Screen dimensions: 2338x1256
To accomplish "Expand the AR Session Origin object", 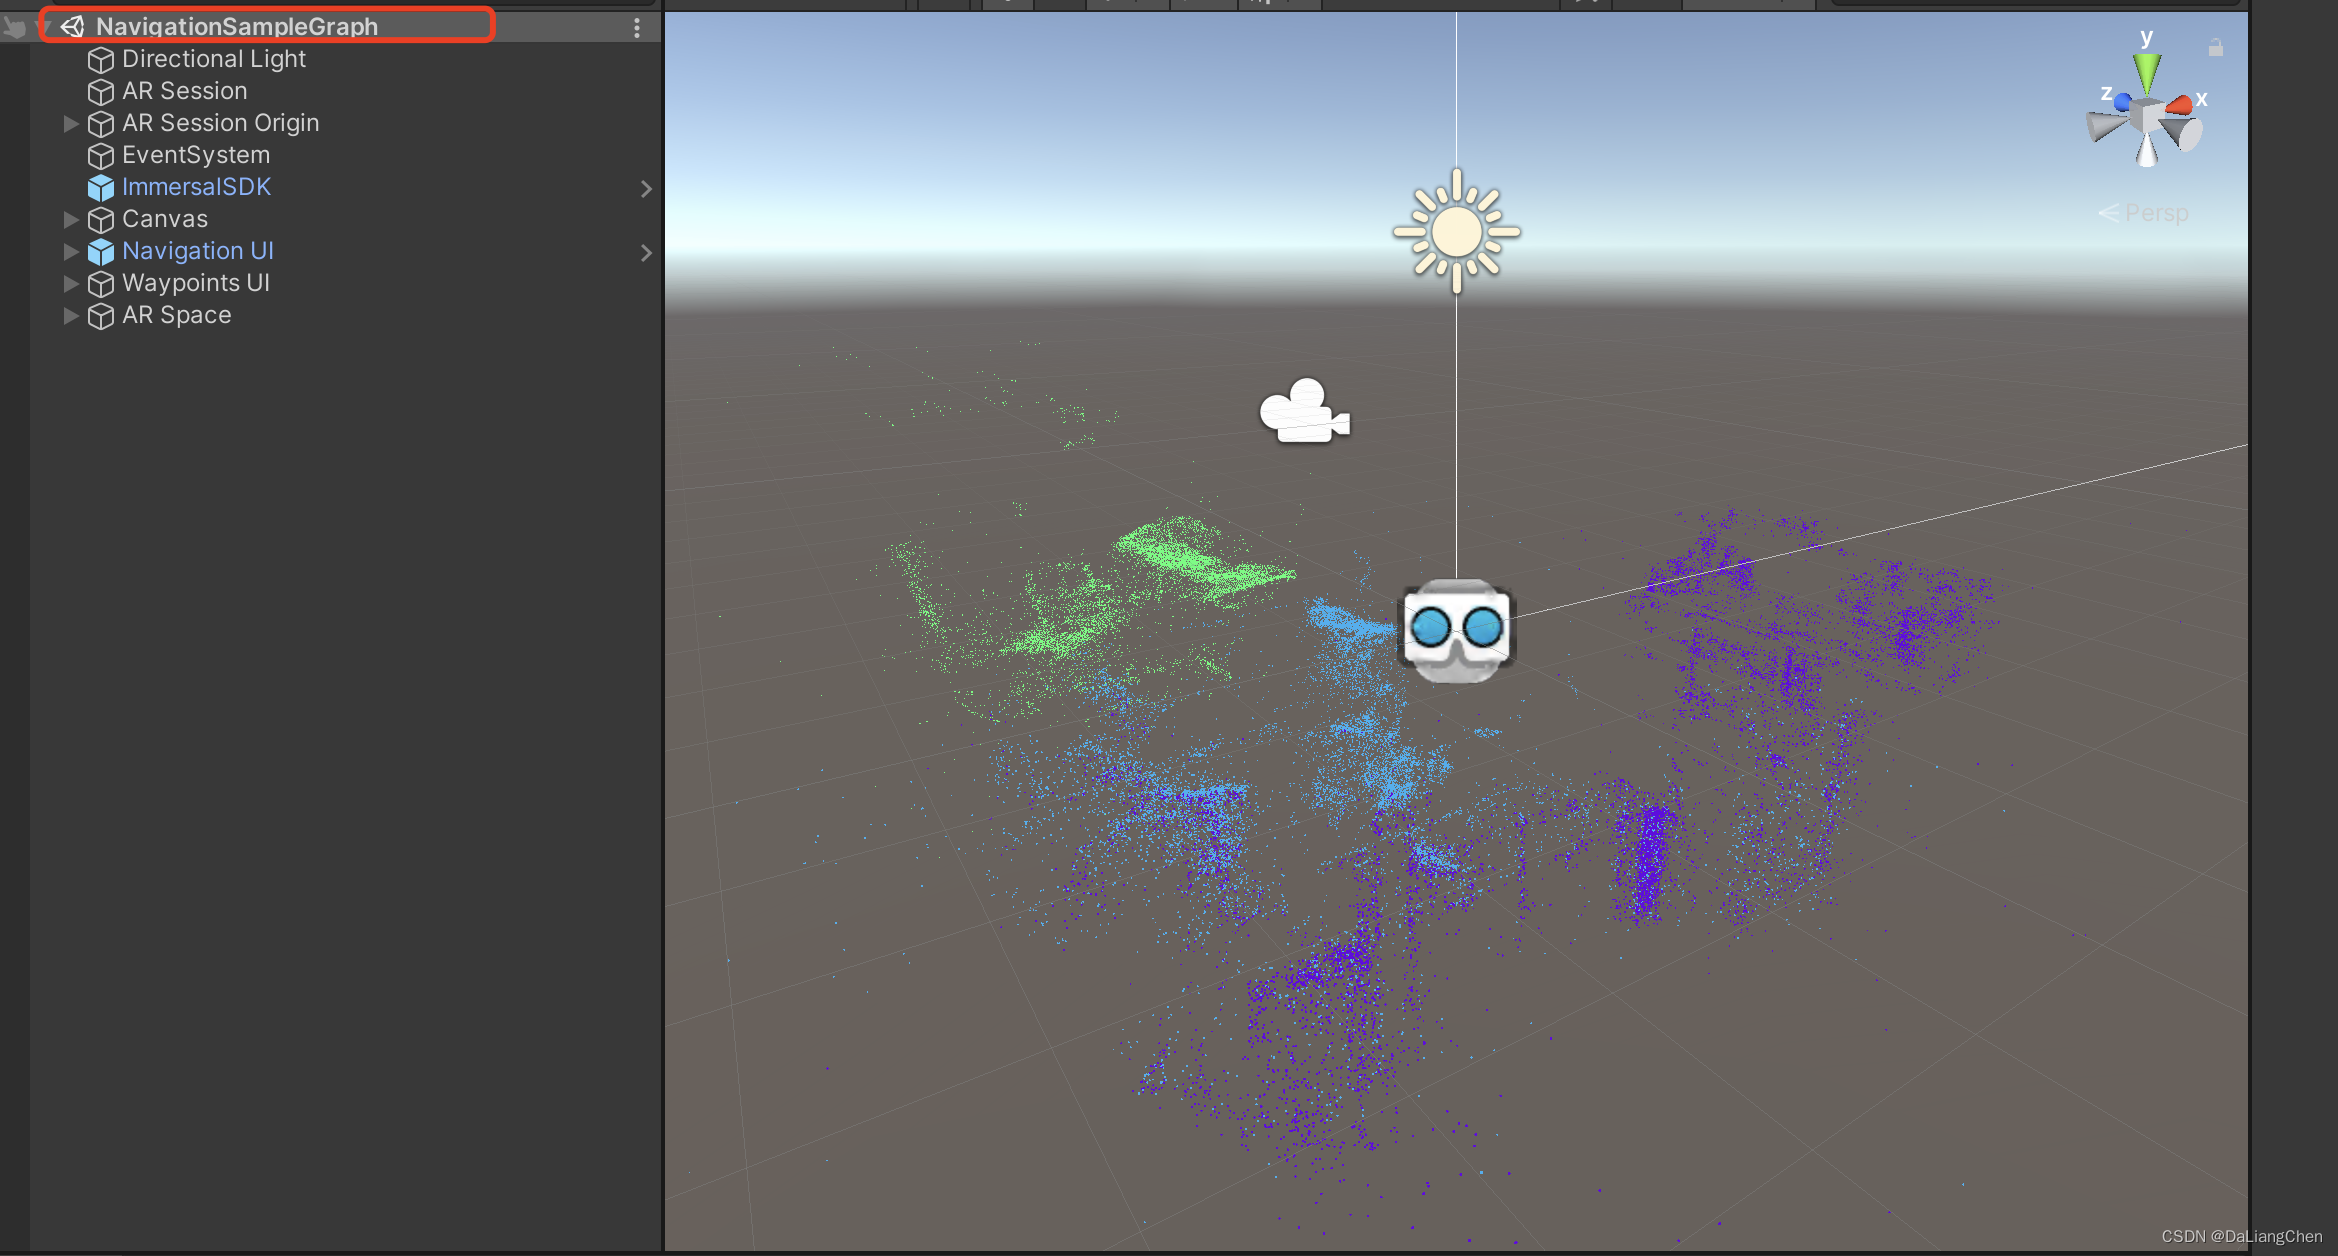I will click(71, 124).
